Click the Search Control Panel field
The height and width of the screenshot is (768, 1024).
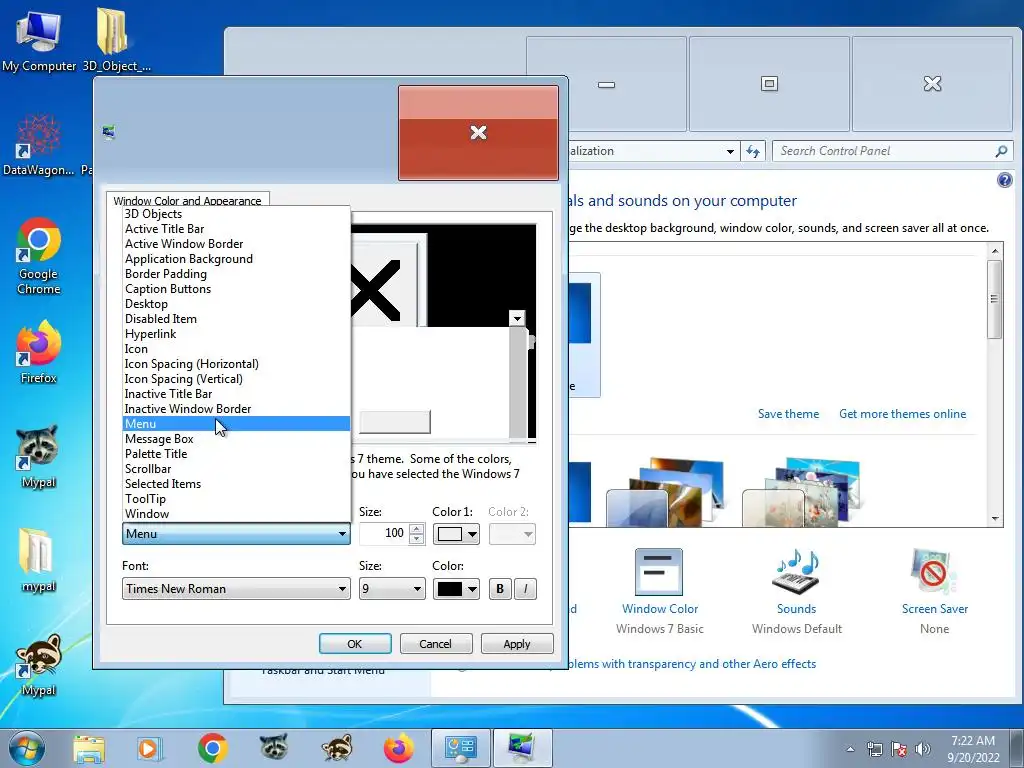click(x=884, y=151)
